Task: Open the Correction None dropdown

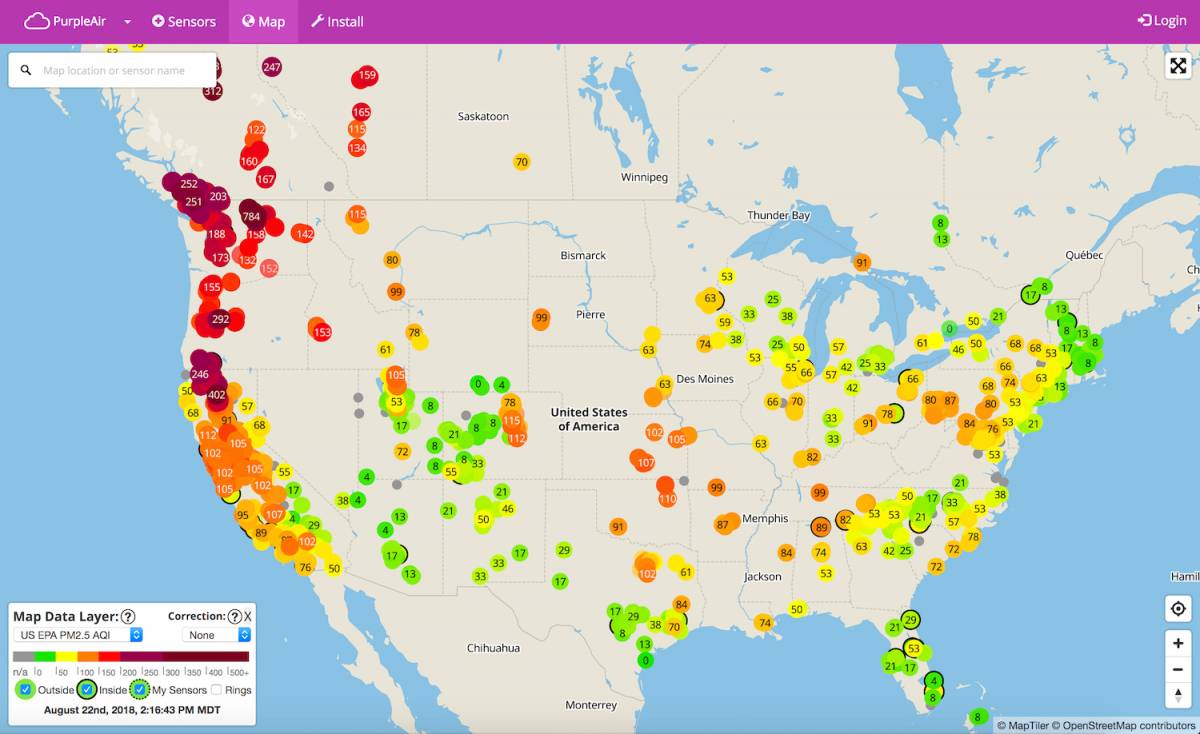Action: (x=214, y=635)
